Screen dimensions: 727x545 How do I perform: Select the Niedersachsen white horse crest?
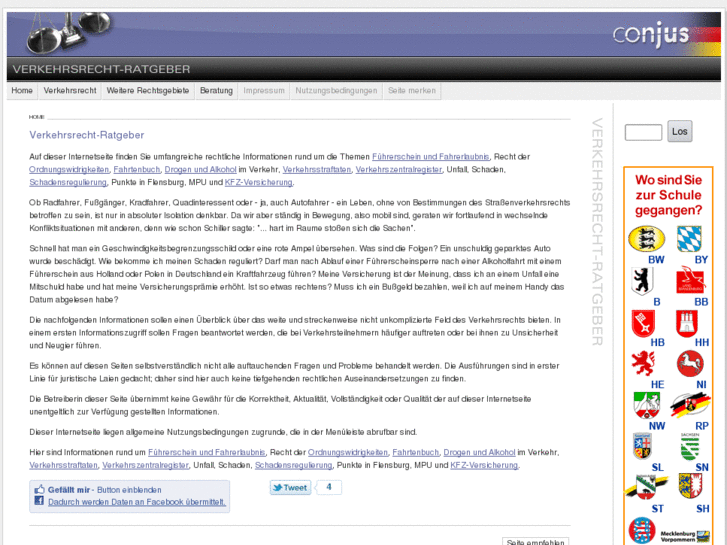690,364
